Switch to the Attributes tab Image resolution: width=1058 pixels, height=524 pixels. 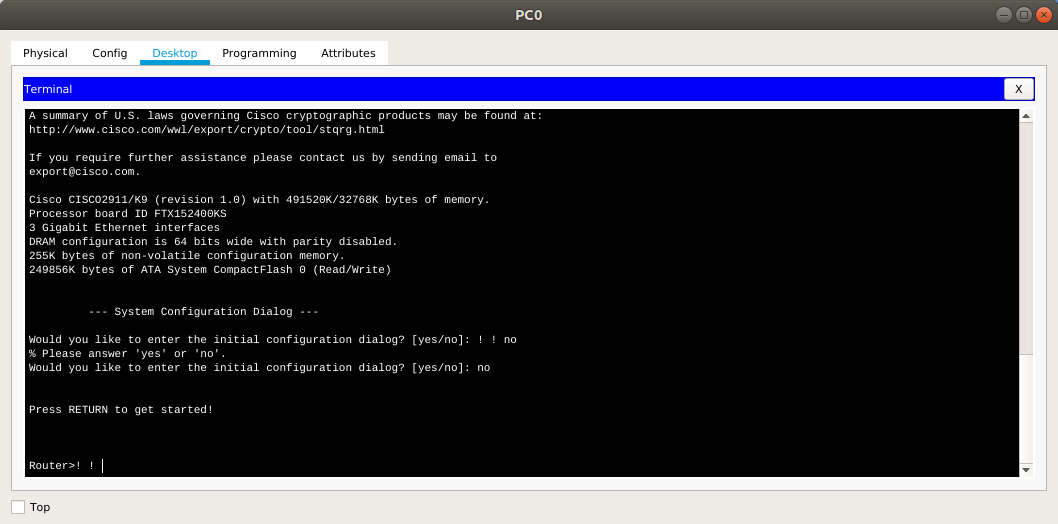[x=348, y=53]
